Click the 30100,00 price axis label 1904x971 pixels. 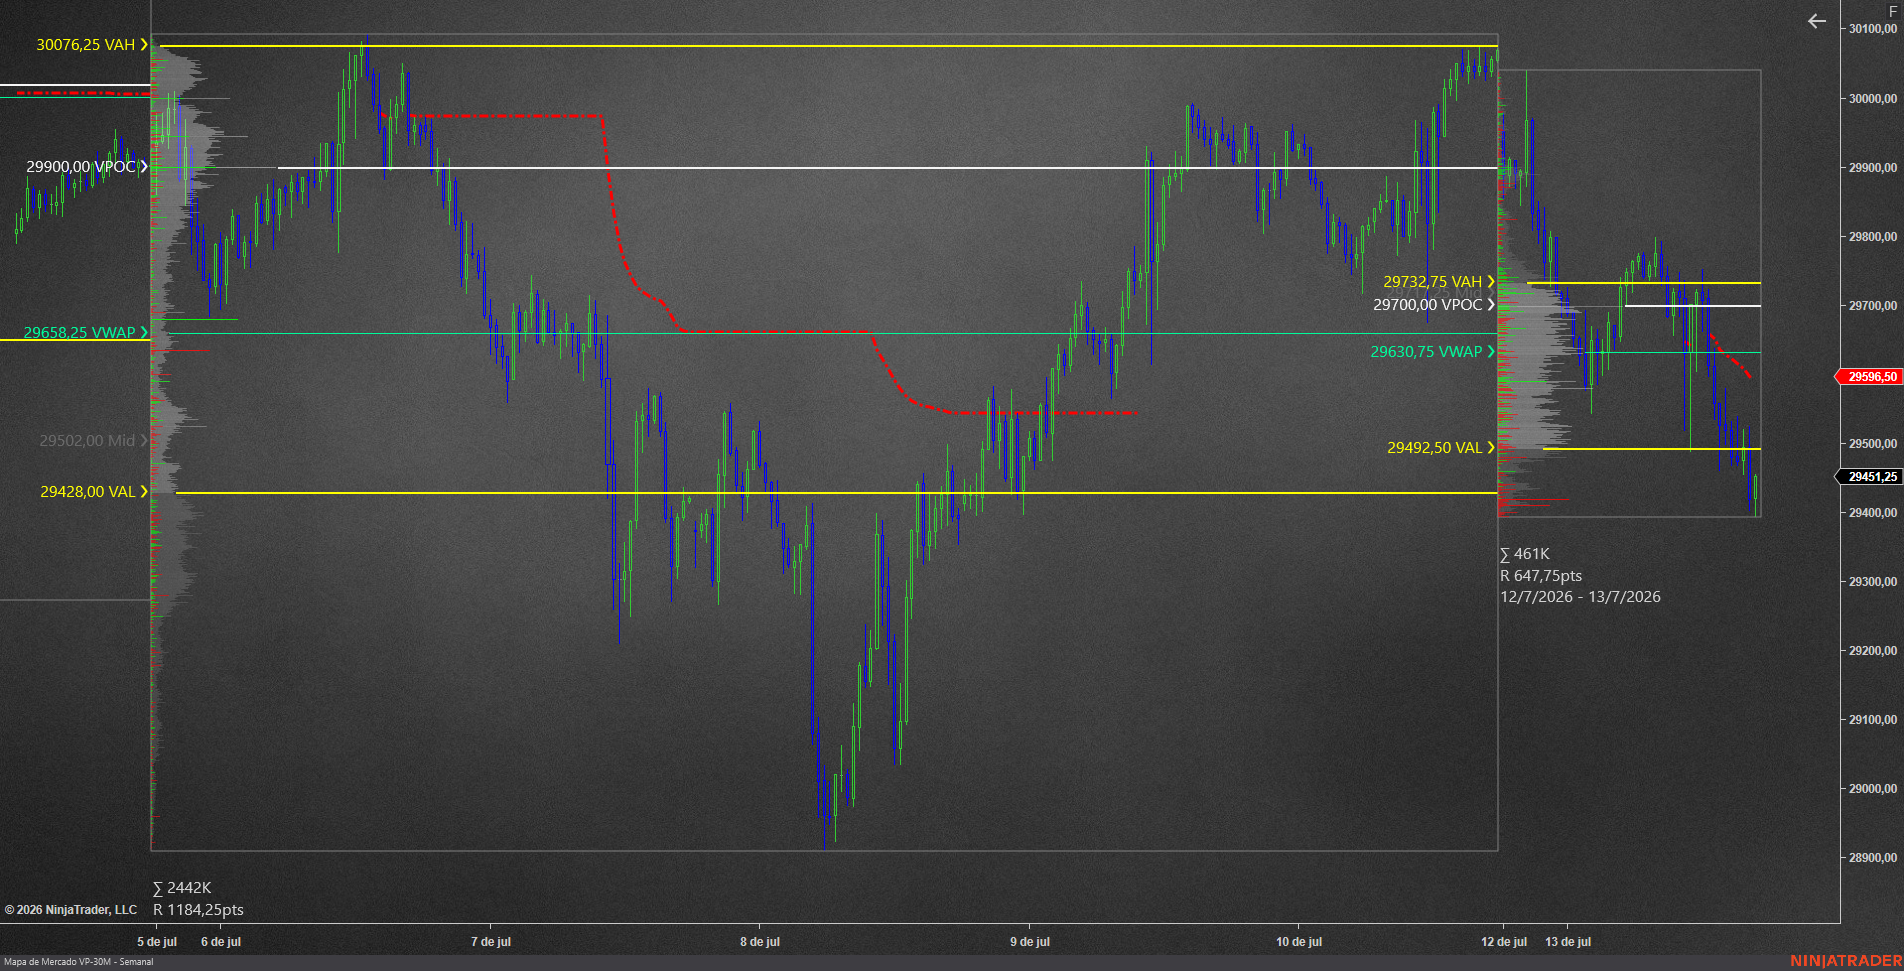[1873, 29]
